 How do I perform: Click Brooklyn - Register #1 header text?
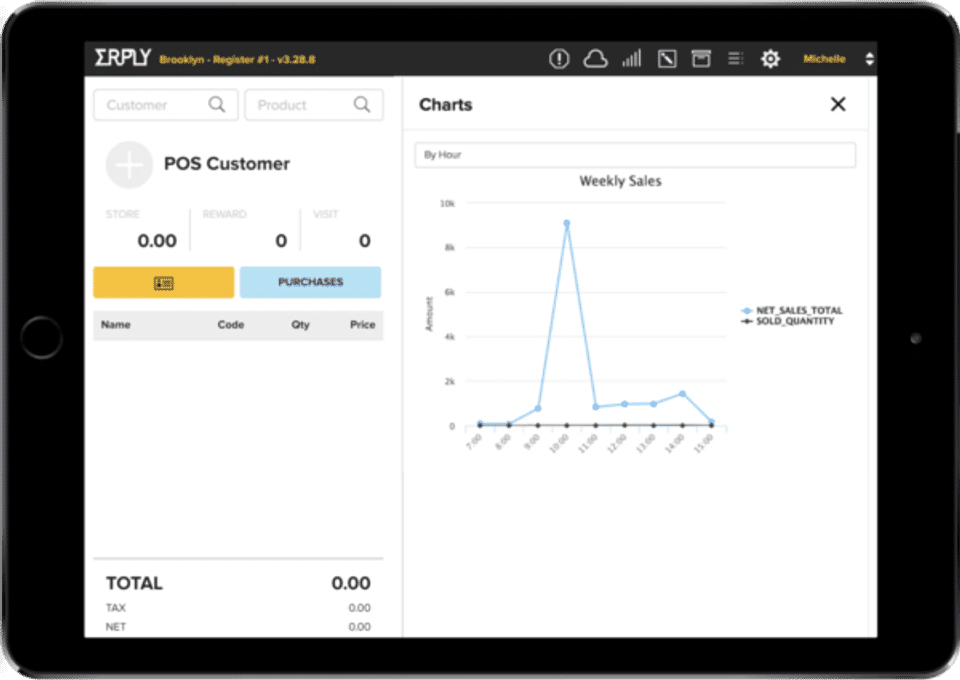[237, 59]
